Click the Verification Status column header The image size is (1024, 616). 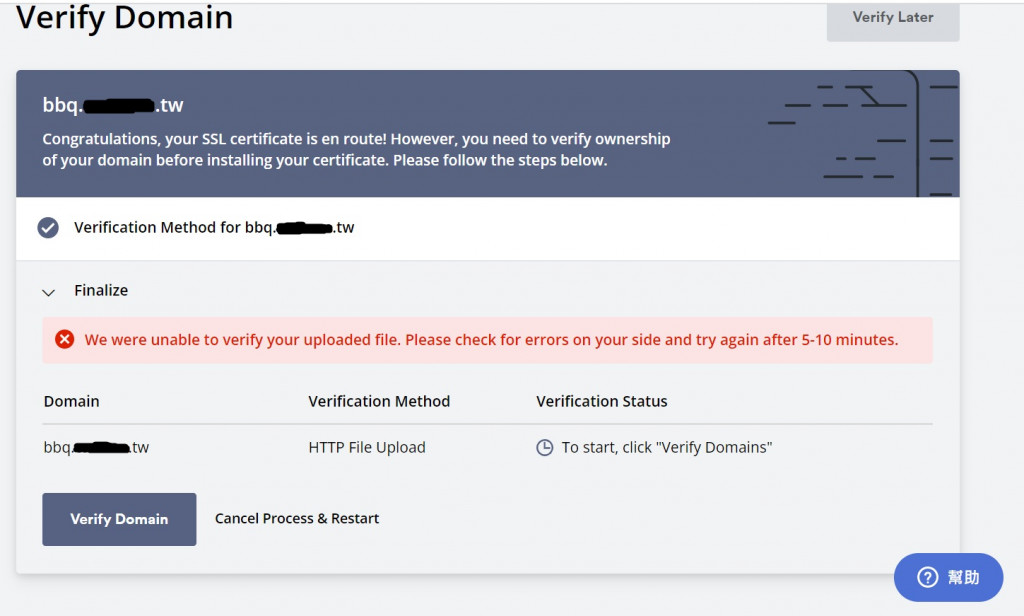(601, 401)
